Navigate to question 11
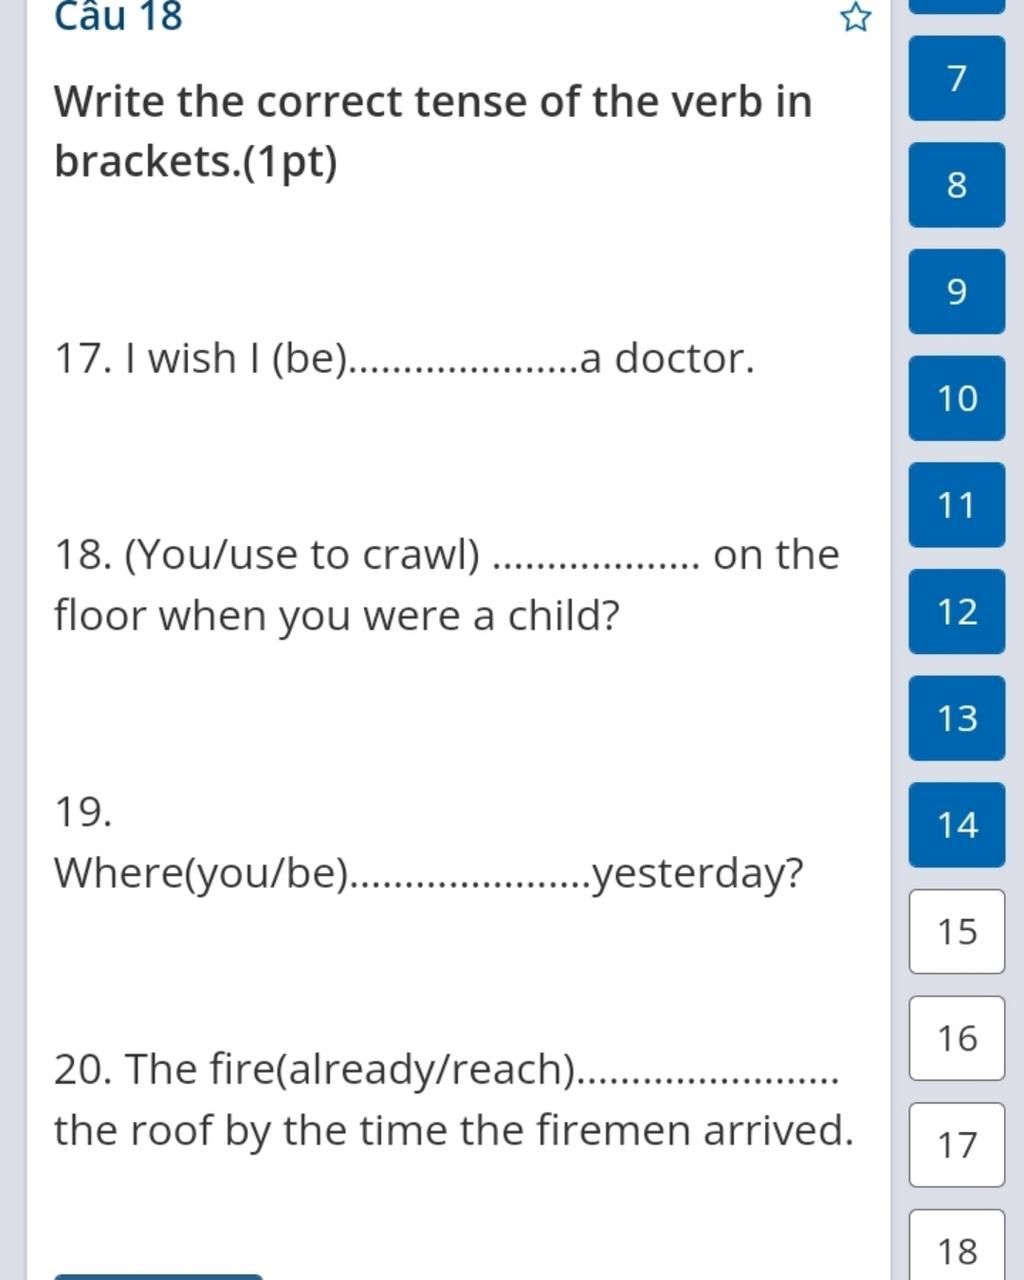Viewport: 1024px width, 1280px height. point(957,505)
